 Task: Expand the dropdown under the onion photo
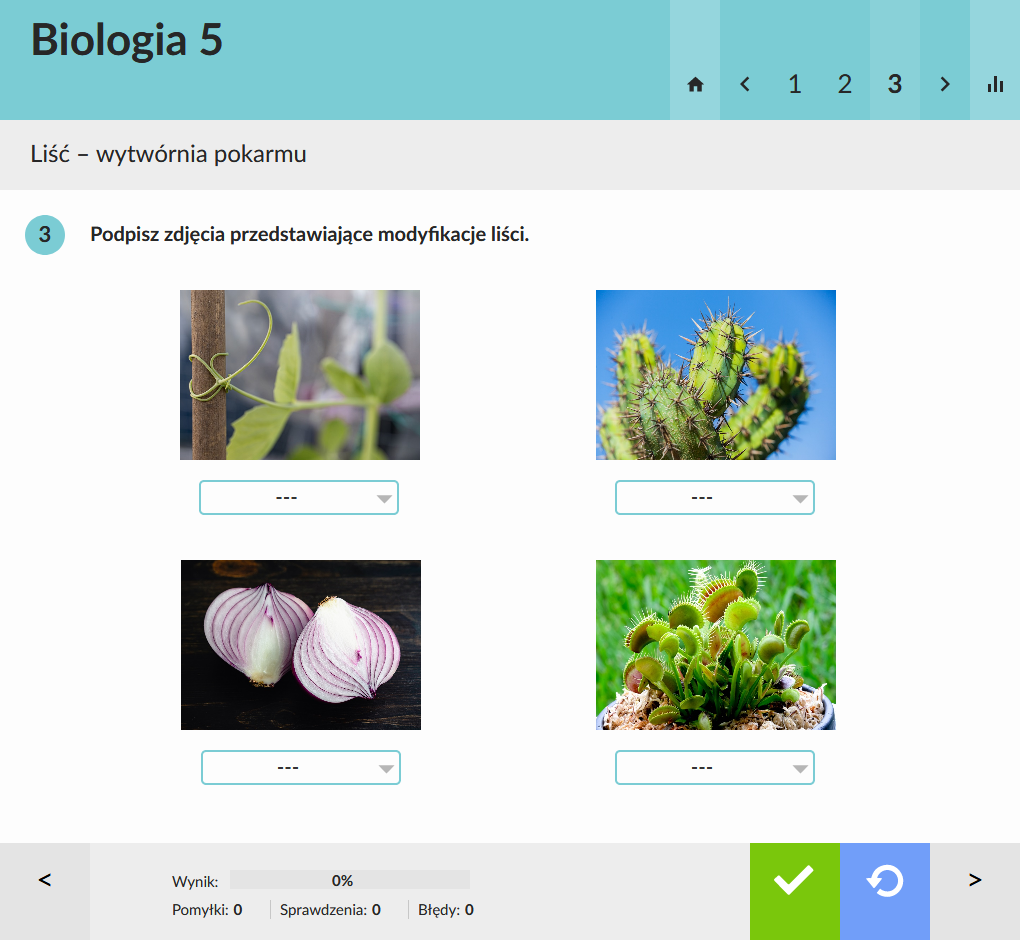point(301,768)
